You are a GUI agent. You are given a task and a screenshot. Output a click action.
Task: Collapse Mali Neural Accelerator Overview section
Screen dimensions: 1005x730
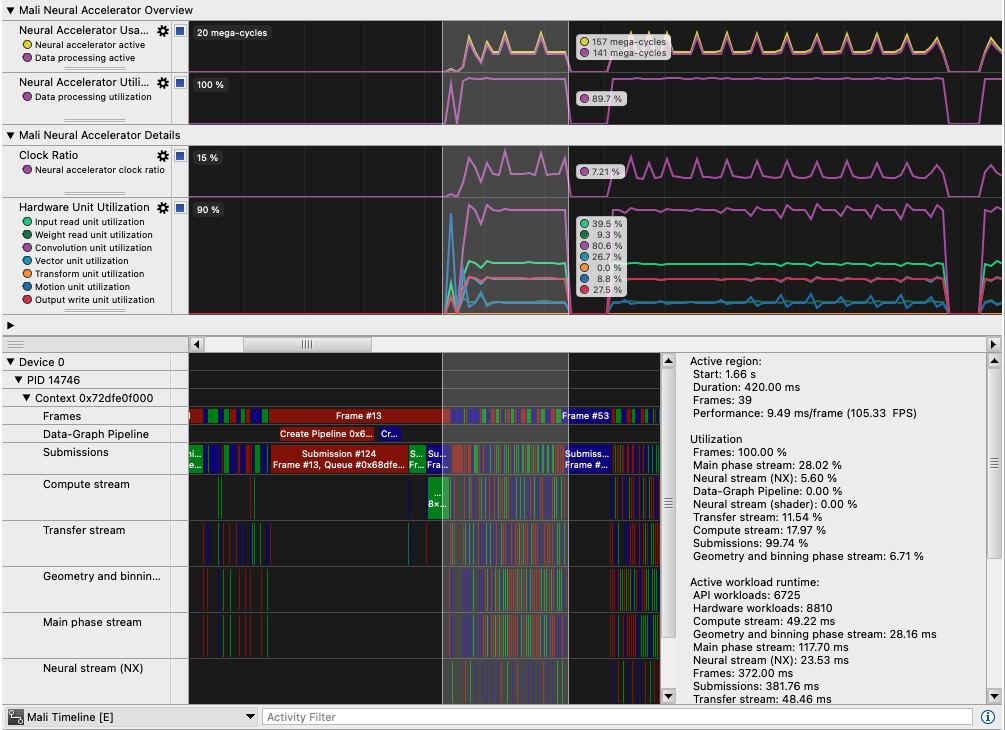(x=10, y=10)
